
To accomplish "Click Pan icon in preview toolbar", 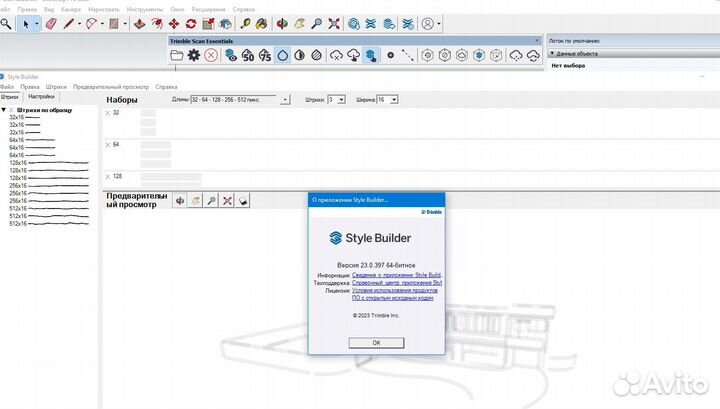I will coord(196,201).
